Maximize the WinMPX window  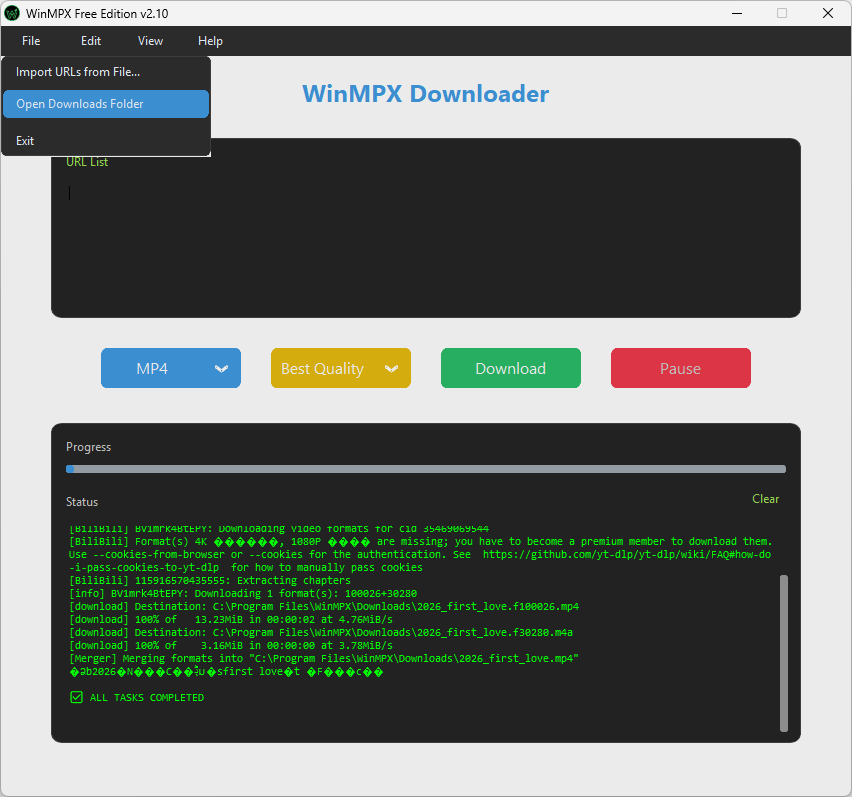782,13
